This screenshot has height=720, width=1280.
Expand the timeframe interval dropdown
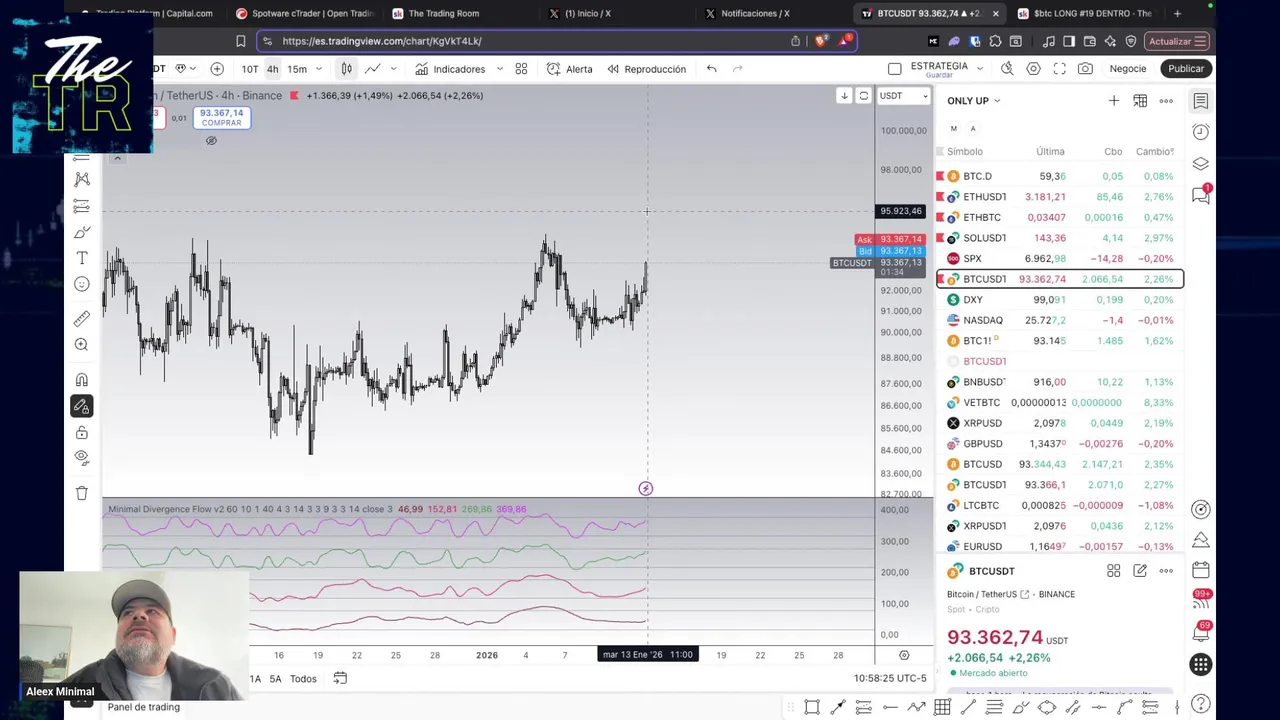[x=319, y=69]
